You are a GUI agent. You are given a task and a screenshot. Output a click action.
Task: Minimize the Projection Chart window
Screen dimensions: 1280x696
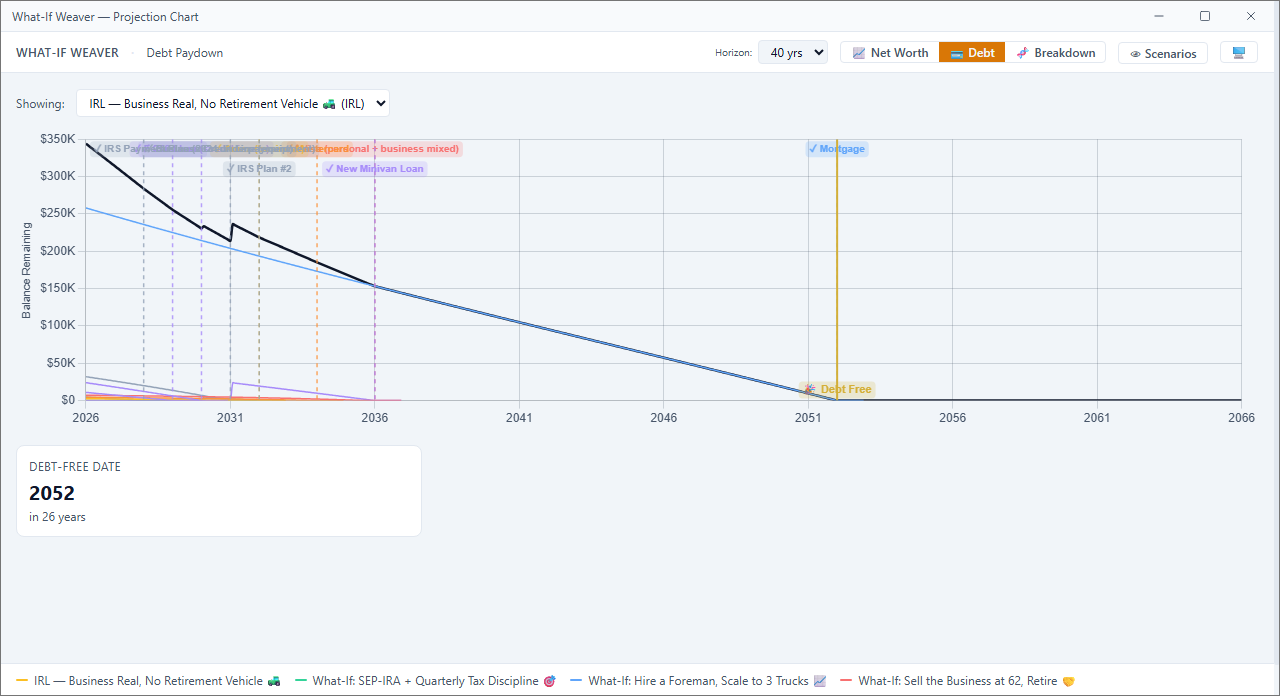[x=1159, y=16]
